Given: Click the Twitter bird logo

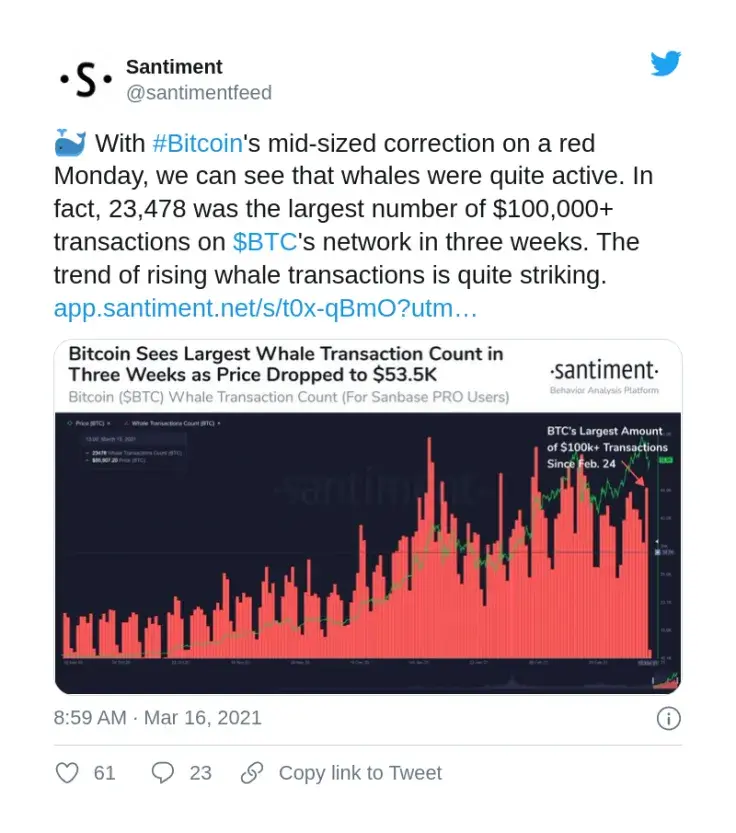Looking at the screenshot, I should click(x=665, y=63).
